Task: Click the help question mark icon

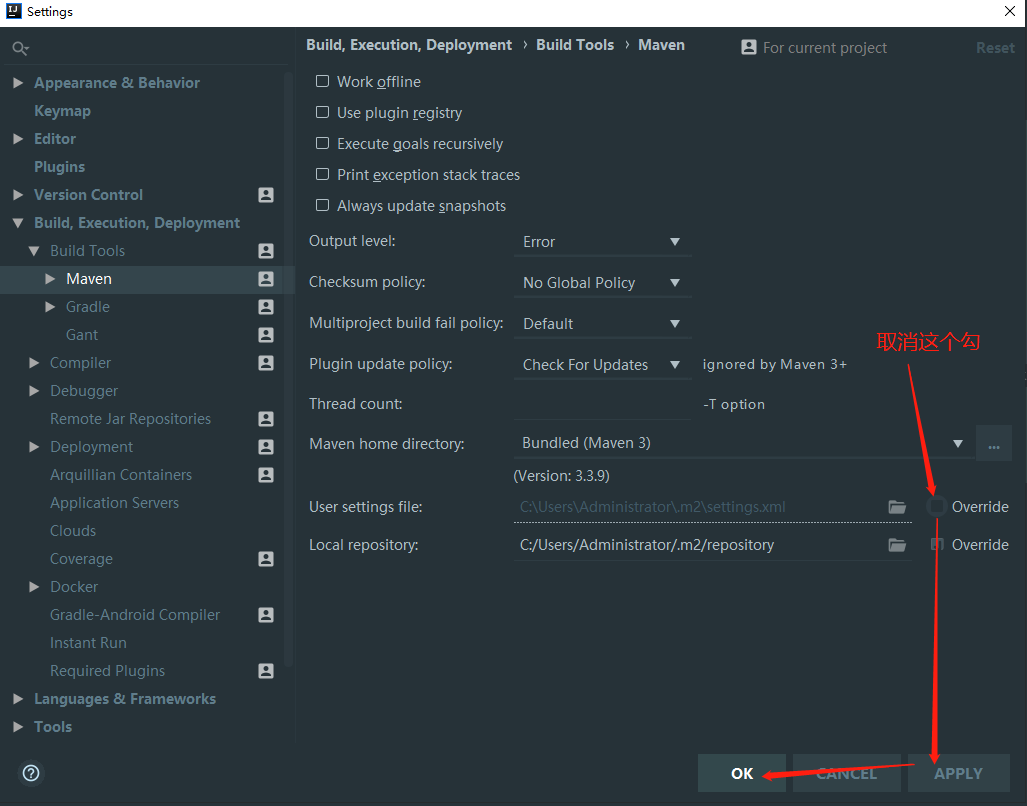Action: click(30, 773)
